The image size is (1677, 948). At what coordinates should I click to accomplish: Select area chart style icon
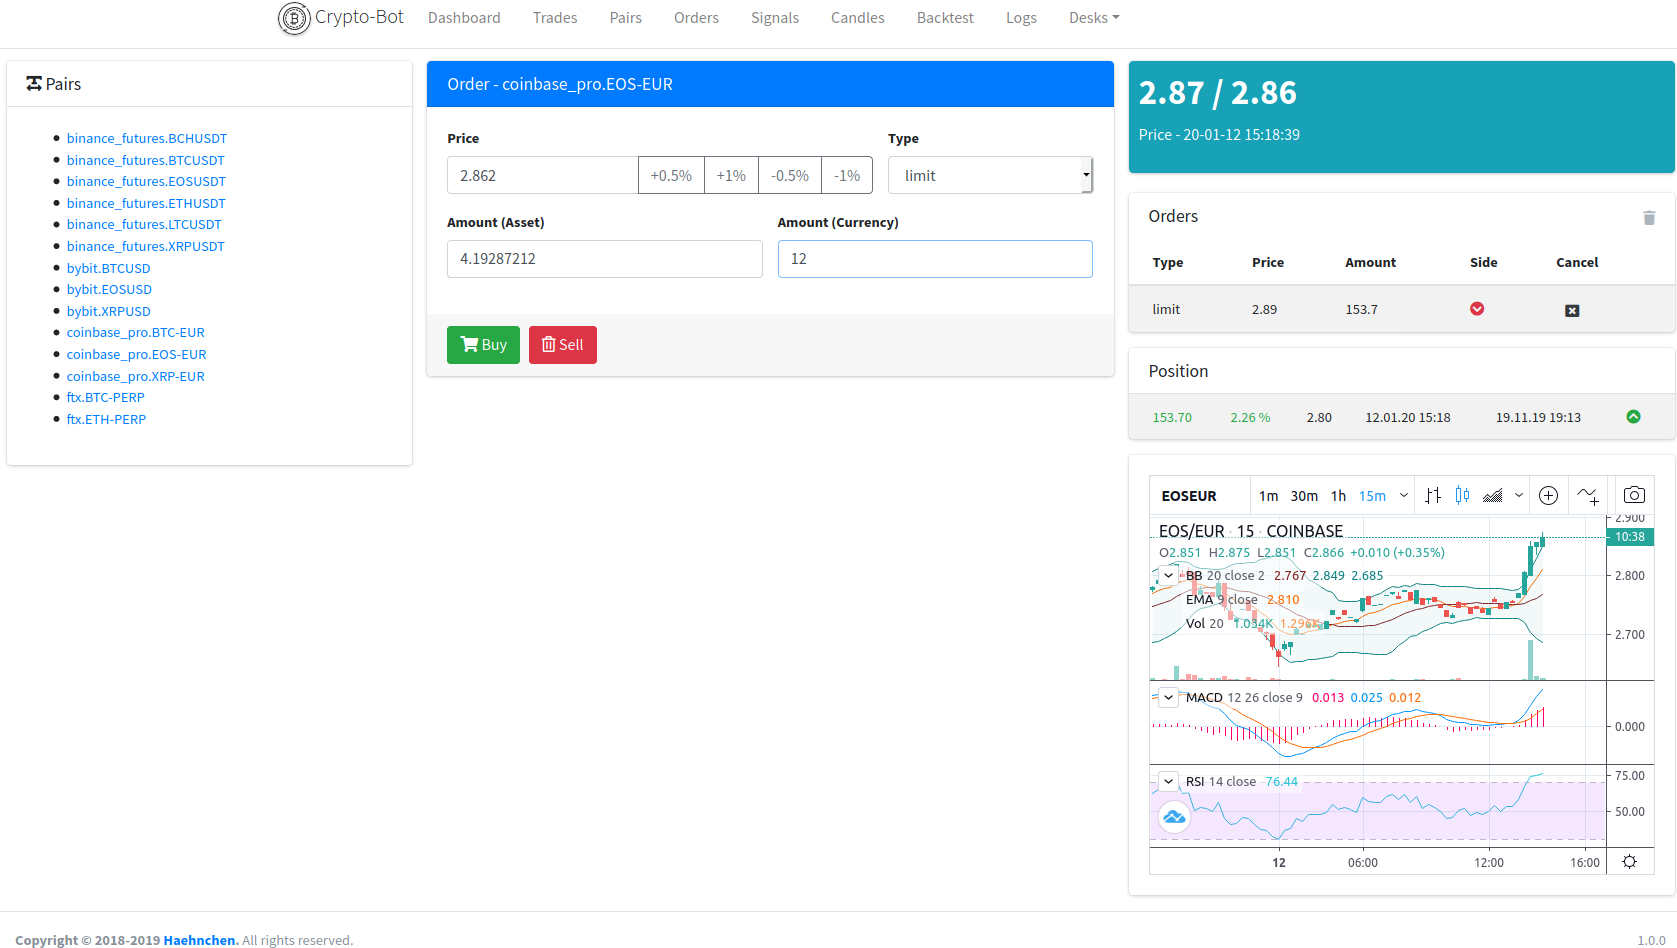[1493, 495]
